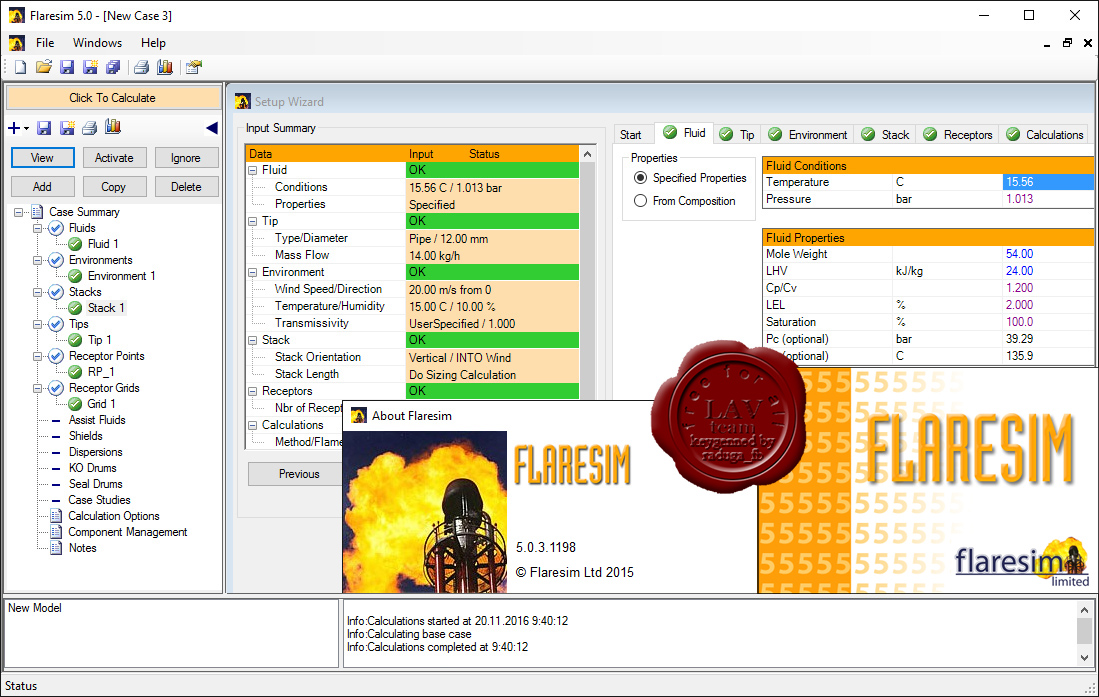Collapse Fluid row in Input Summary

coord(252,170)
